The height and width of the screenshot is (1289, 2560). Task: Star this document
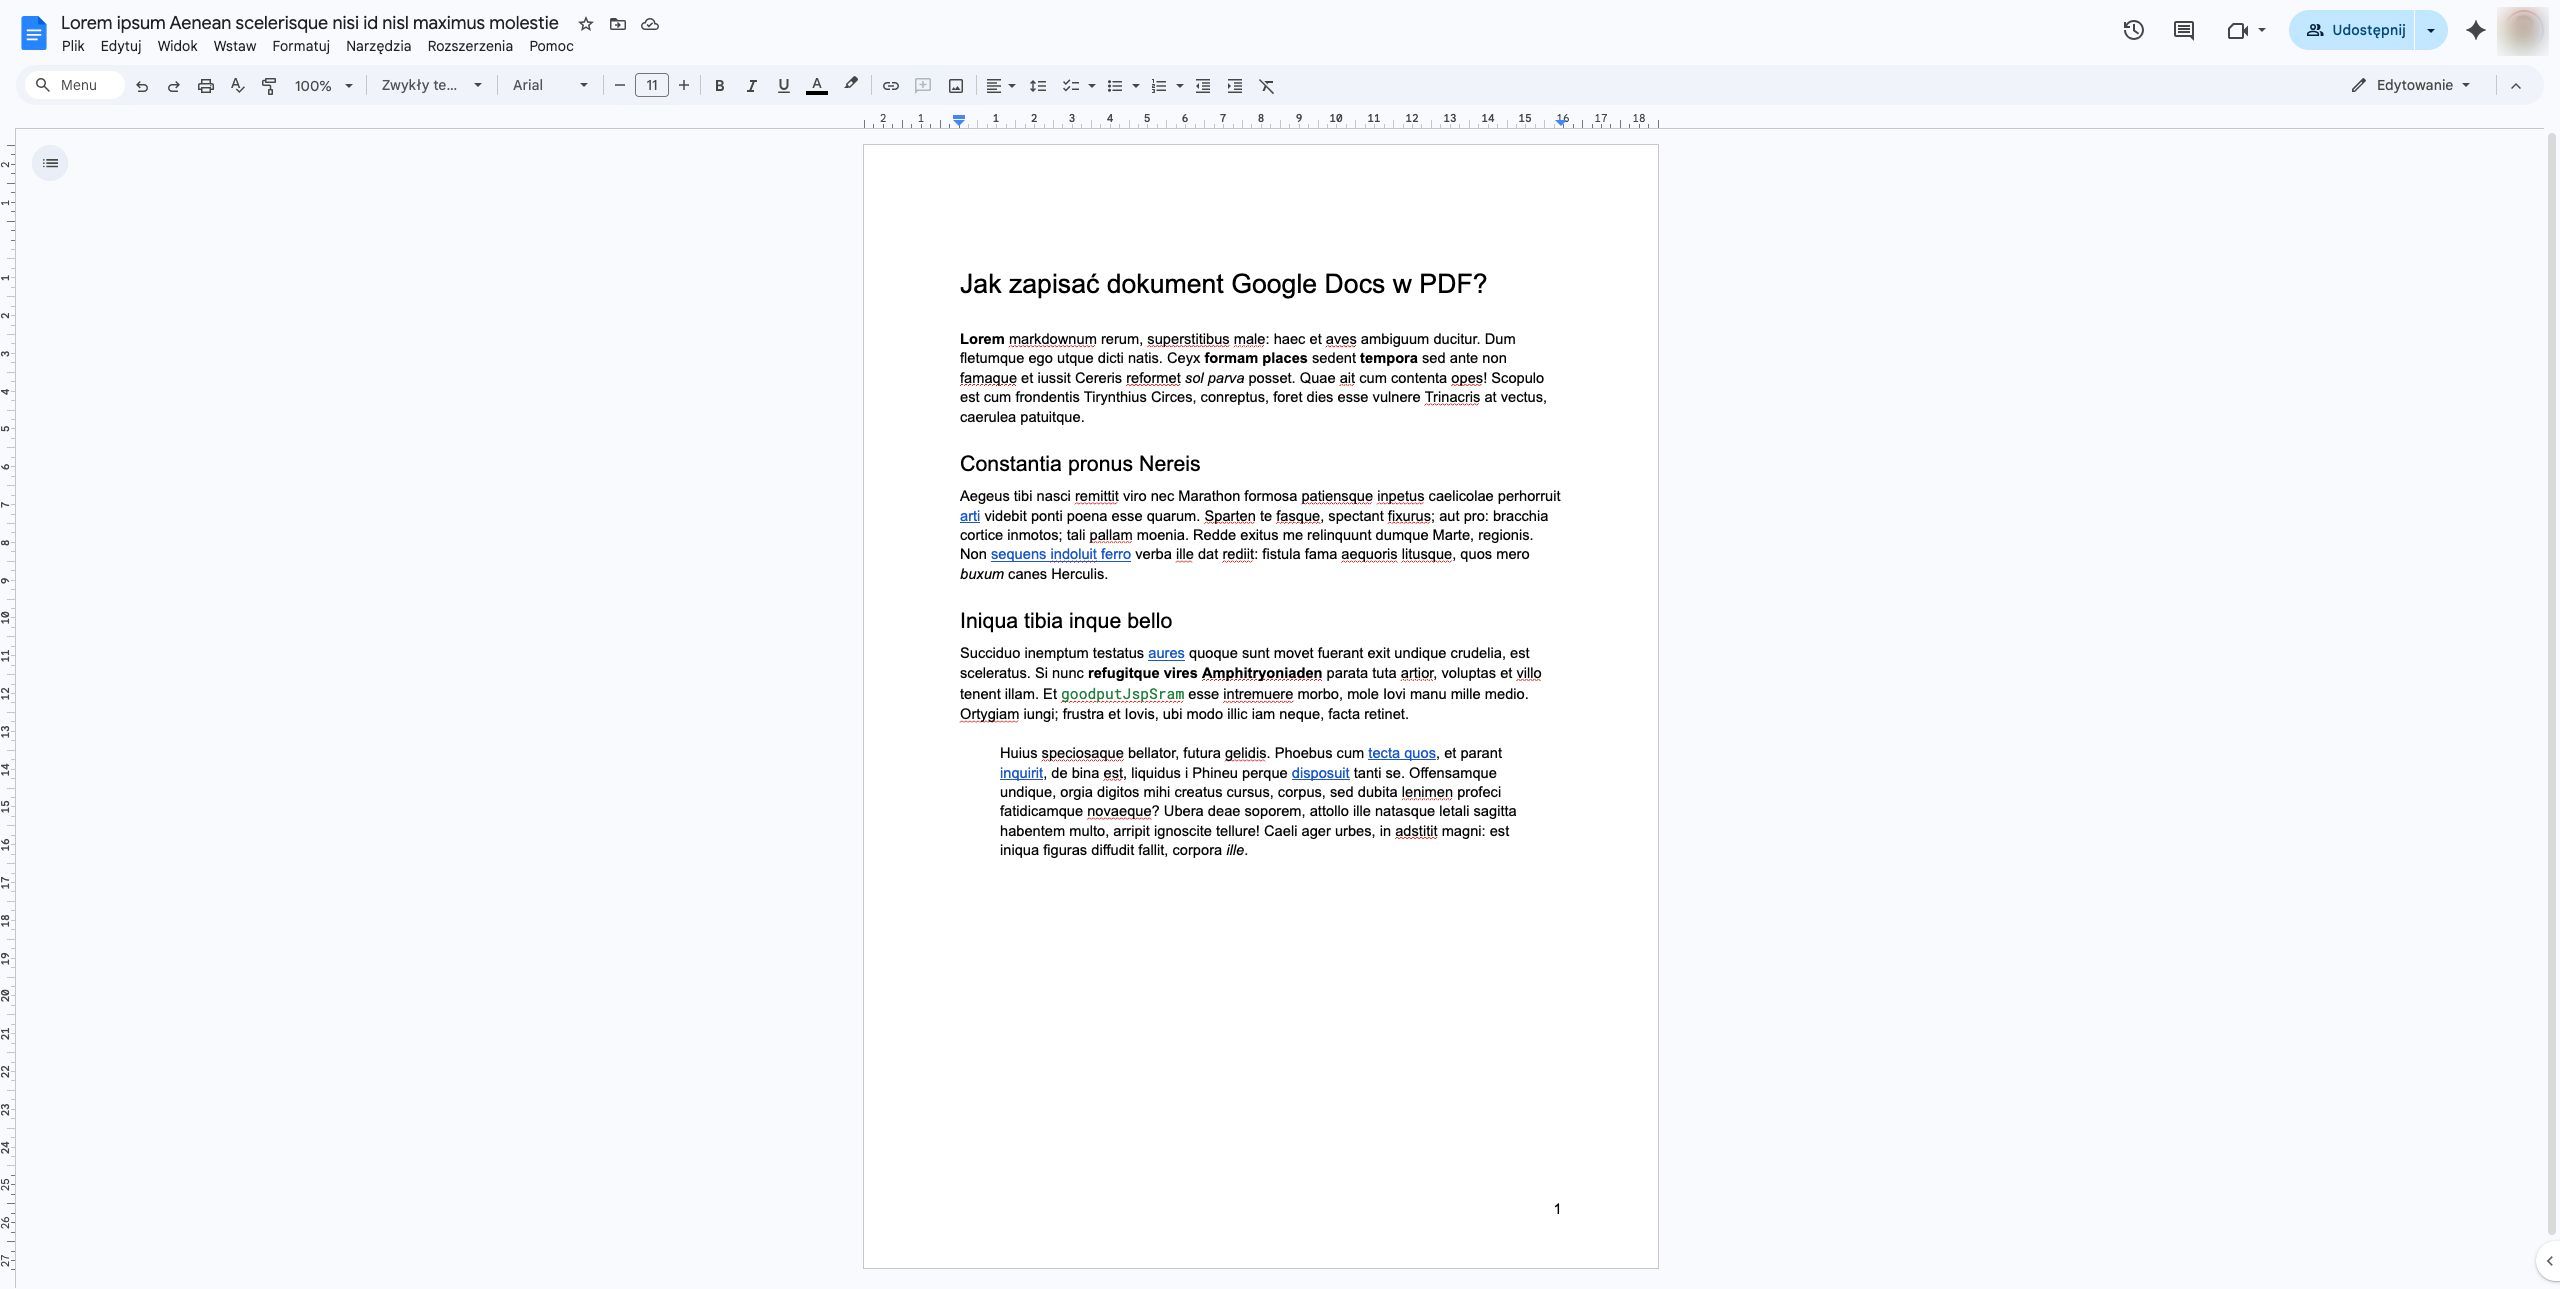(x=586, y=24)
